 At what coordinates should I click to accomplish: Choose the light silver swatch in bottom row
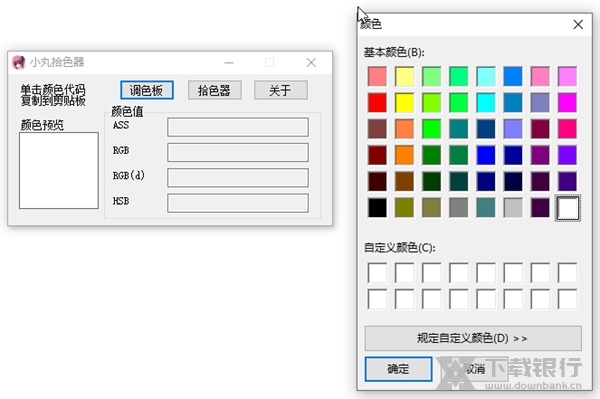tap(513, 208)
